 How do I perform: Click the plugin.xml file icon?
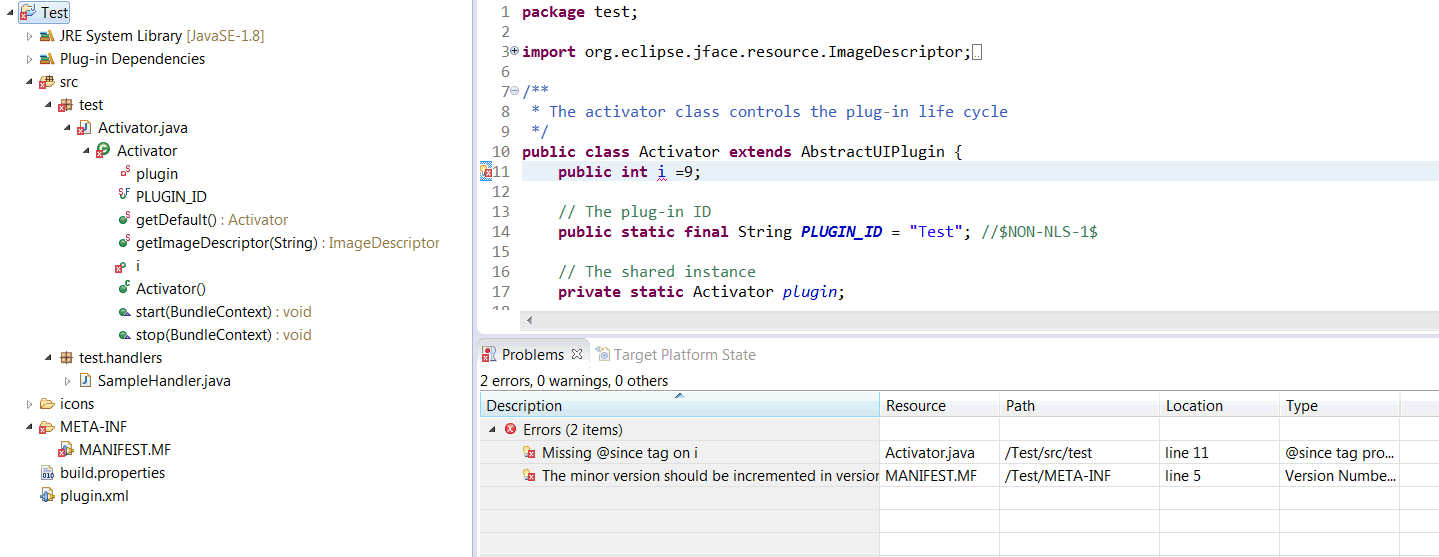click(x=47, y=496)
